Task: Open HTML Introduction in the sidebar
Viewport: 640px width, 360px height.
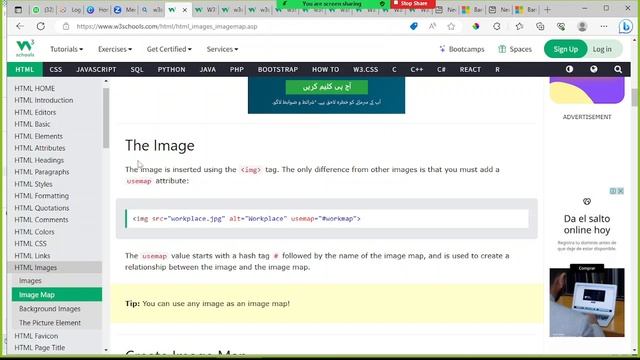Action: click(44, 100)
